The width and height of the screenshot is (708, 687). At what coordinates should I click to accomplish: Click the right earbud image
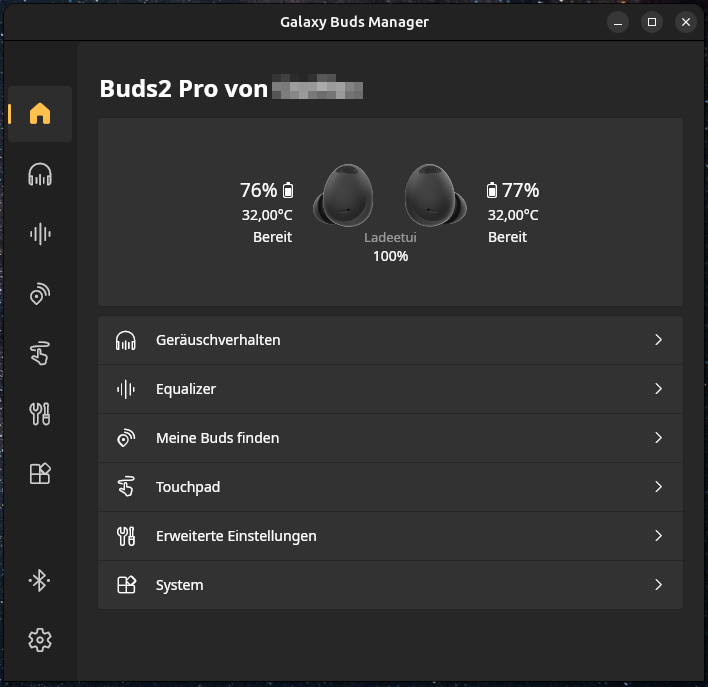(435, 196)
